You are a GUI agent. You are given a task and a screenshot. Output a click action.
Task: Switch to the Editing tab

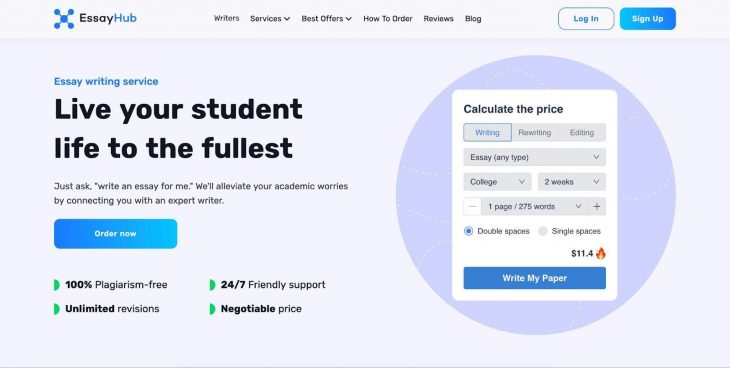click(582, 132)
